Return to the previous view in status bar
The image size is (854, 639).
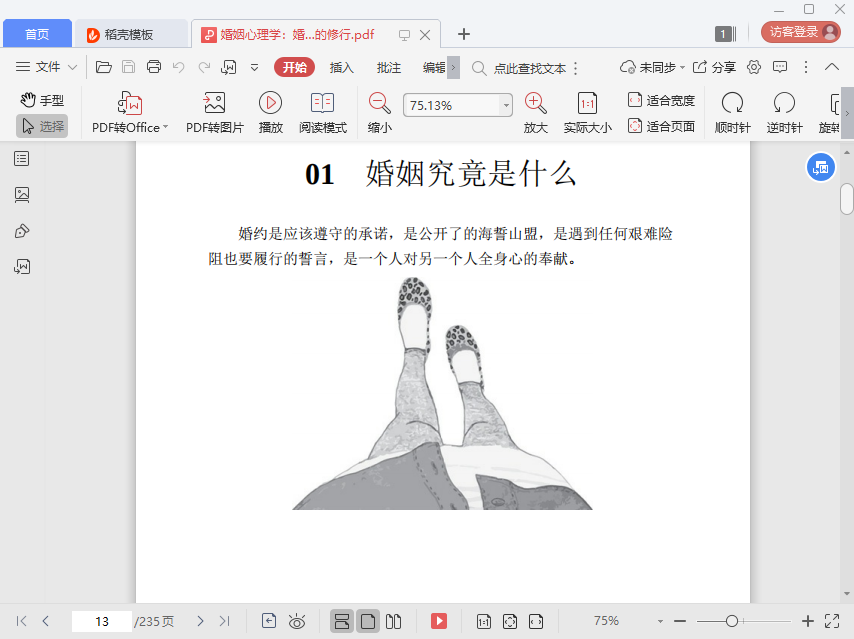tap(269, 621)
